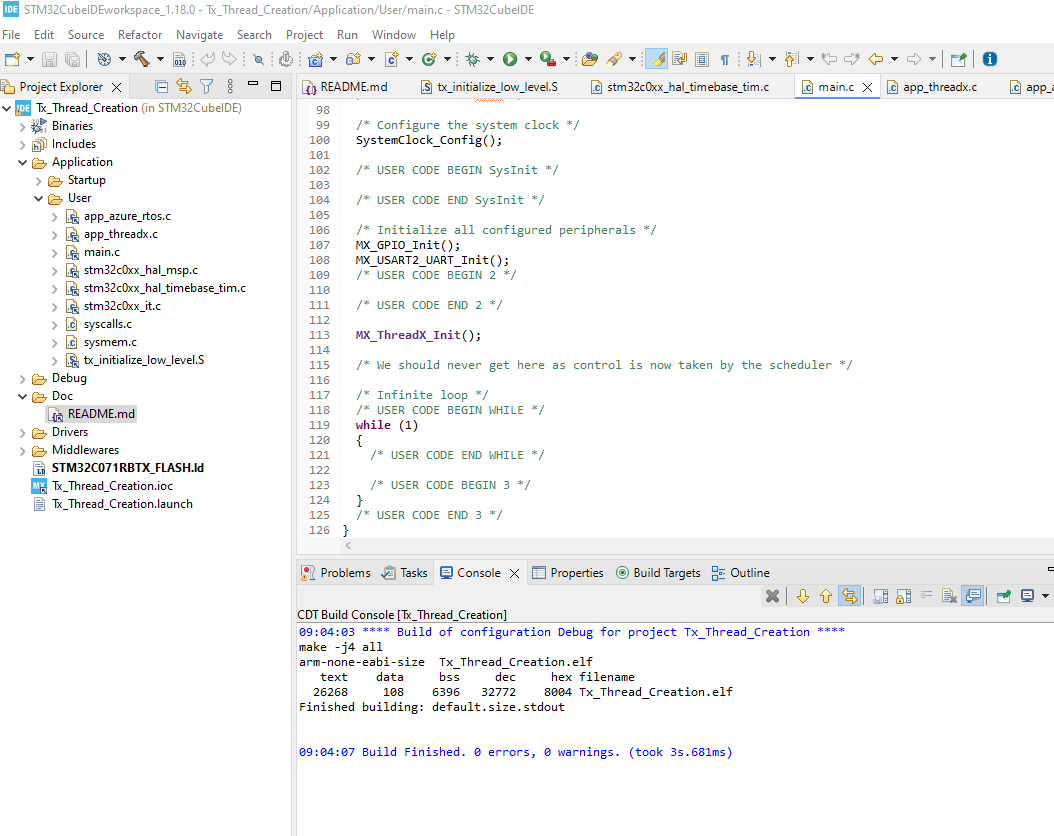
Task: Click the Pin Editor toolbar icon
Action: (959, 59)
